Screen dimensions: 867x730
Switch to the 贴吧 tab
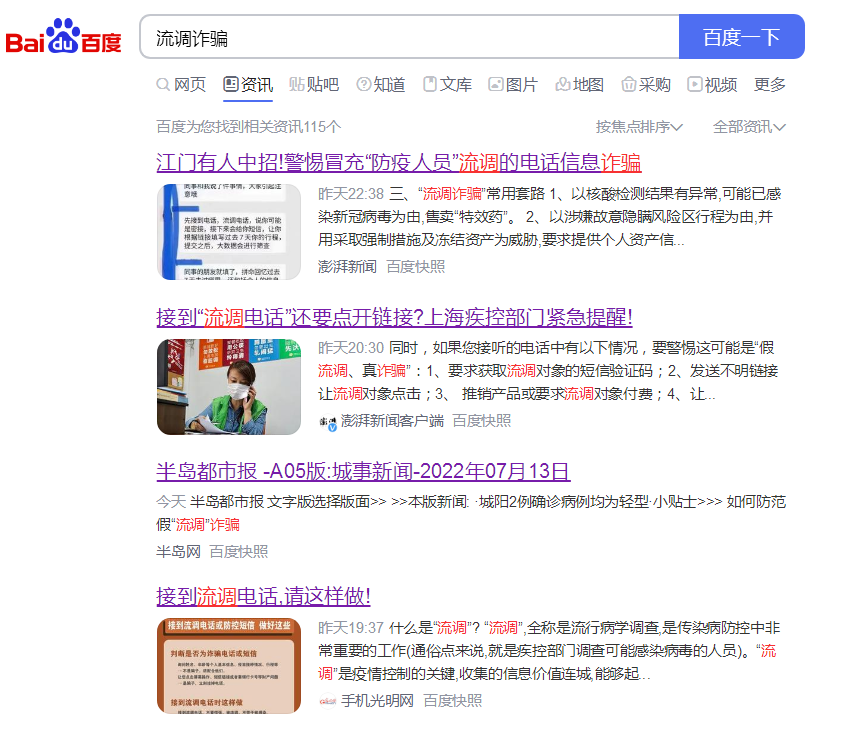pyautogui.click(x=314, y=85)
